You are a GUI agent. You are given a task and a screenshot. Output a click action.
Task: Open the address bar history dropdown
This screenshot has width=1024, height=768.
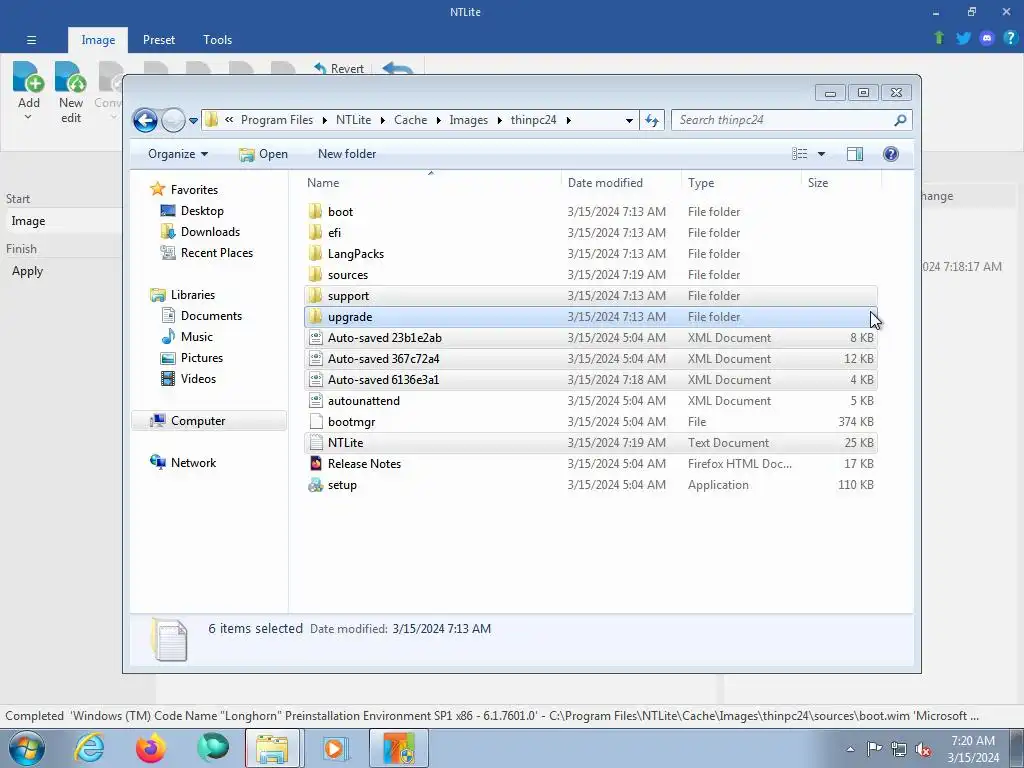[629, 120]
